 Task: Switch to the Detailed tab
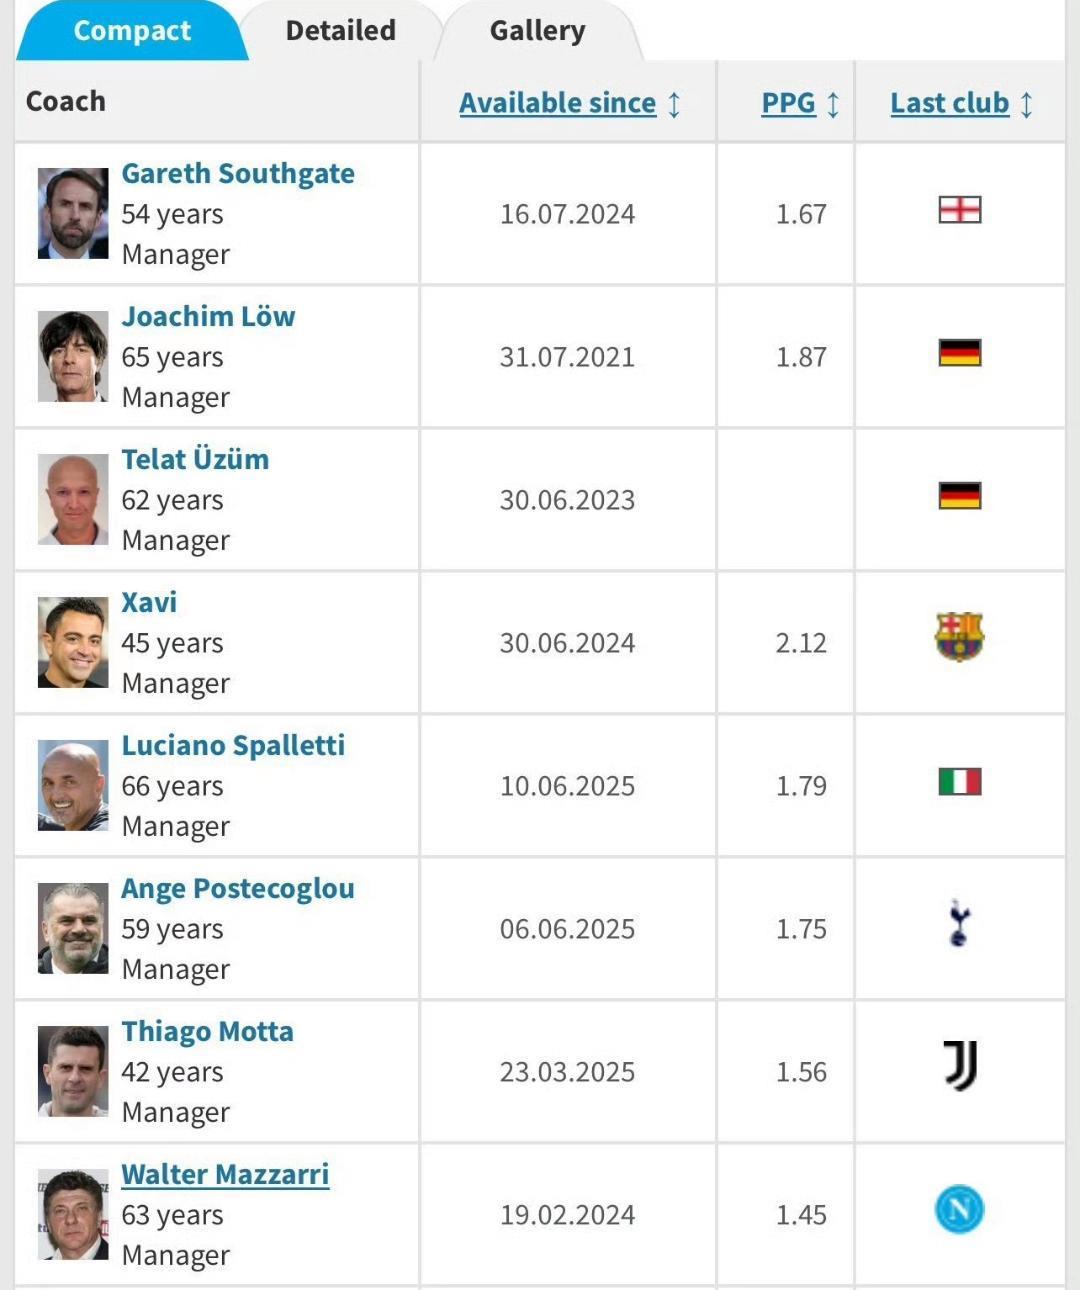[x=341, y=31]
